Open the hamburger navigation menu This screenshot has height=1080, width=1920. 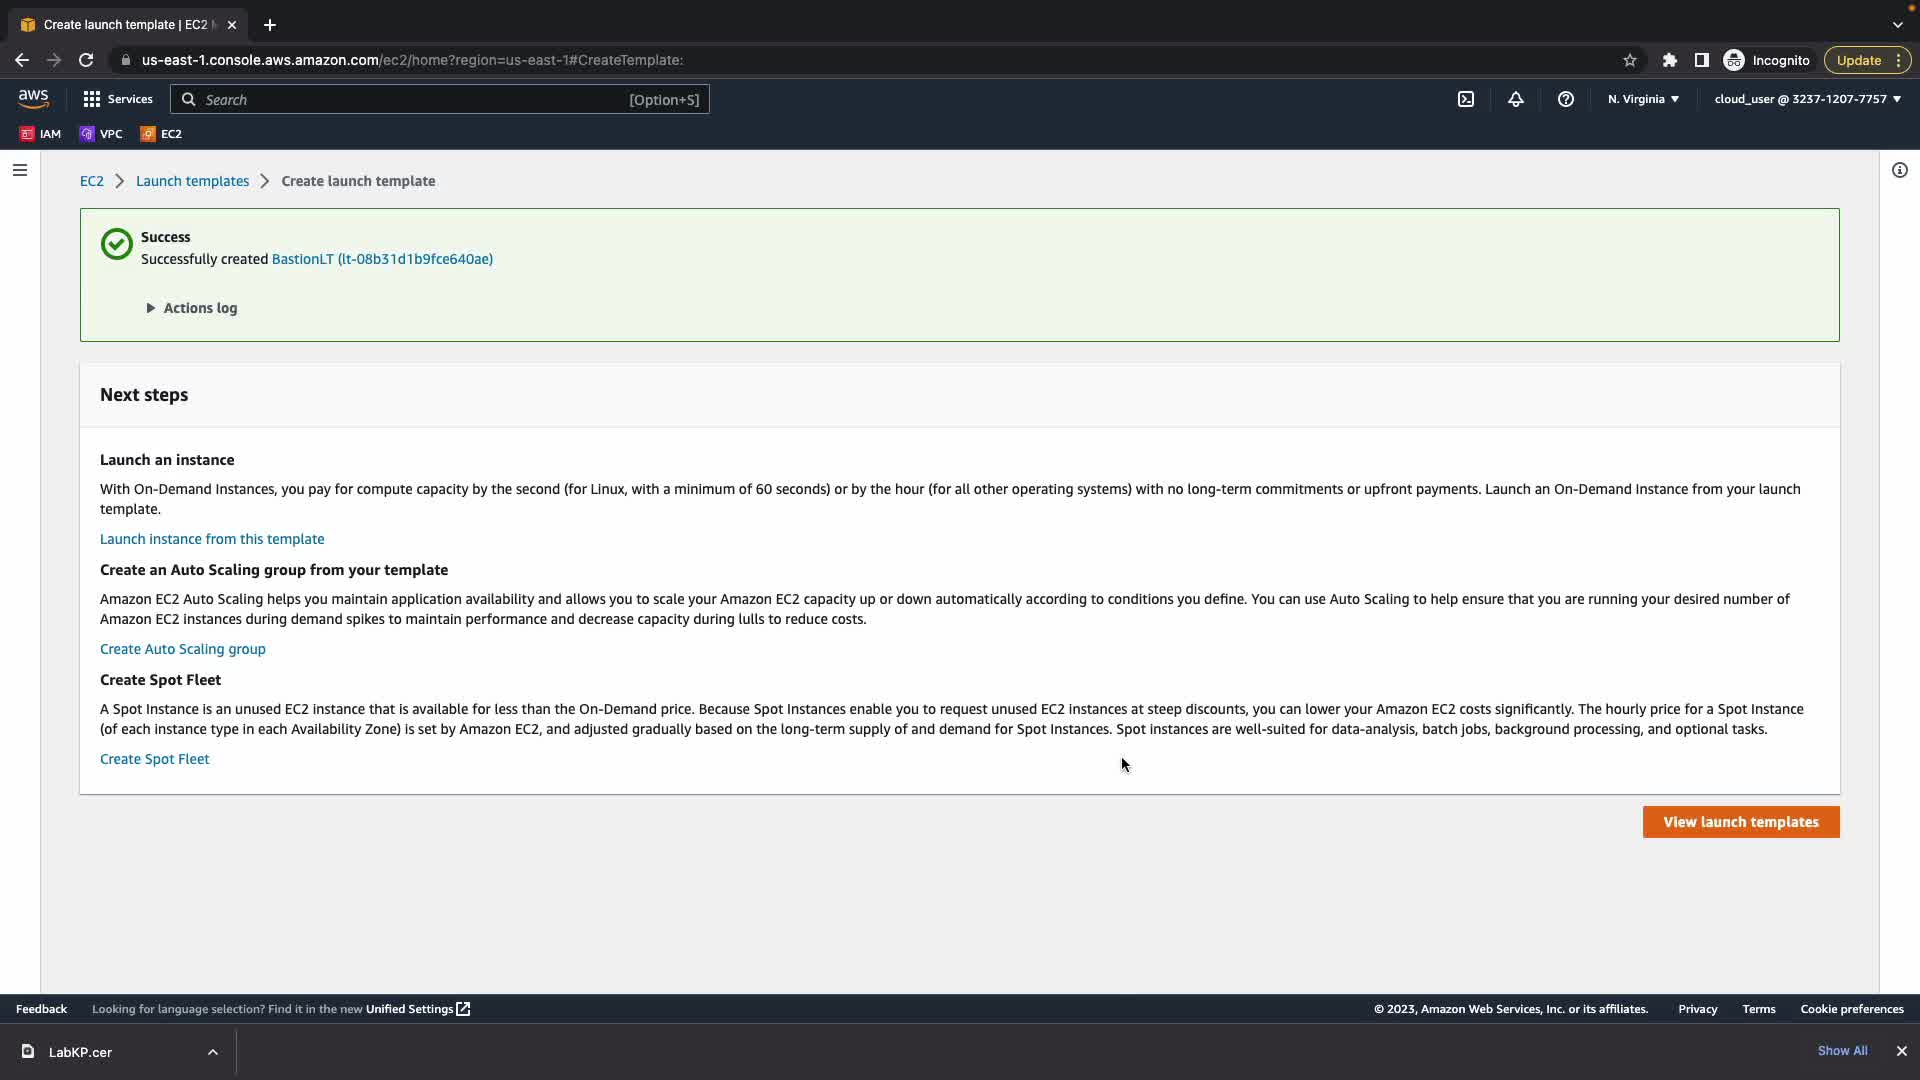pyautogui.click(x=20, y=170)
